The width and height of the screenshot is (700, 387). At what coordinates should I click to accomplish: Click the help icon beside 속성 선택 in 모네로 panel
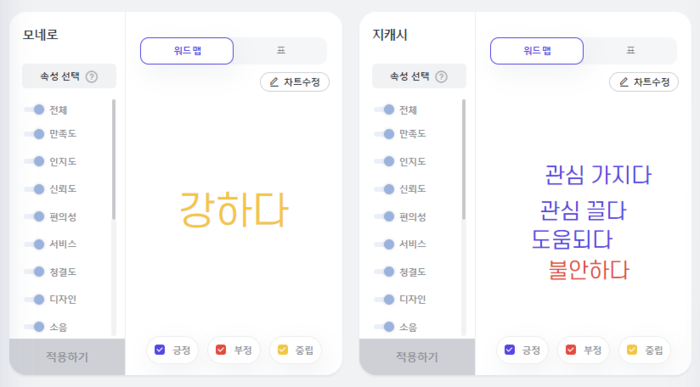[92, 77]
